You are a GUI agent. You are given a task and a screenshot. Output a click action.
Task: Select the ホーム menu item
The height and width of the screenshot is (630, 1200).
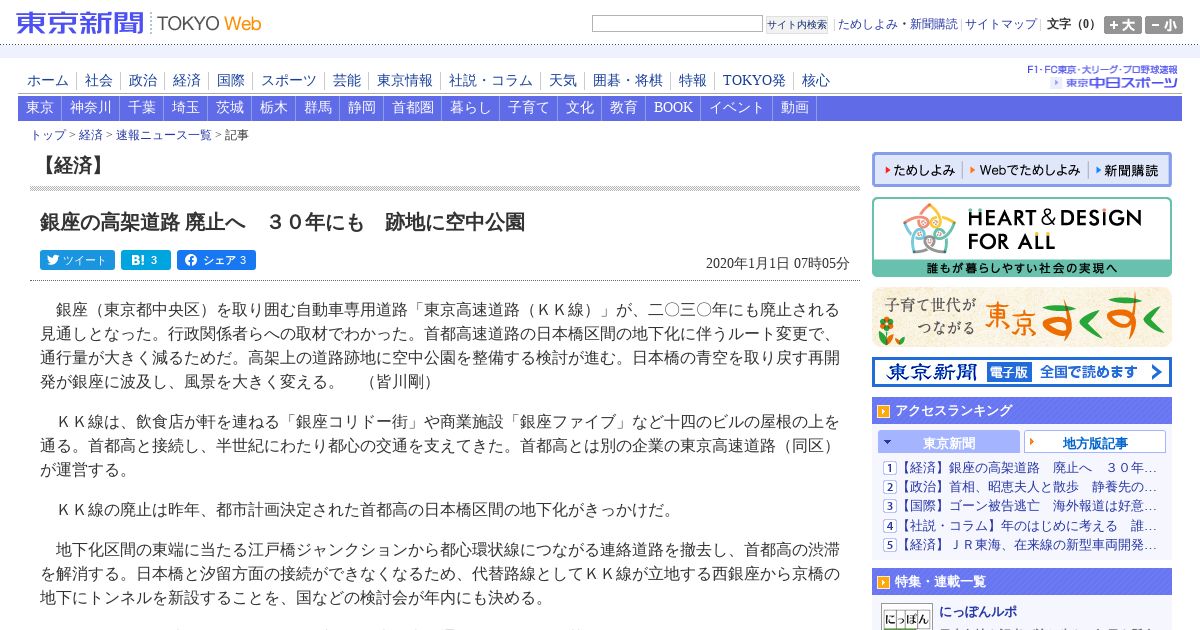48,80
